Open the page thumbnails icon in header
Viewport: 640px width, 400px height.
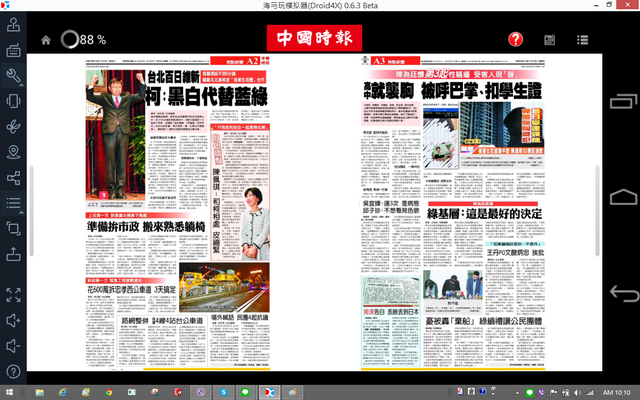point(549,40)
